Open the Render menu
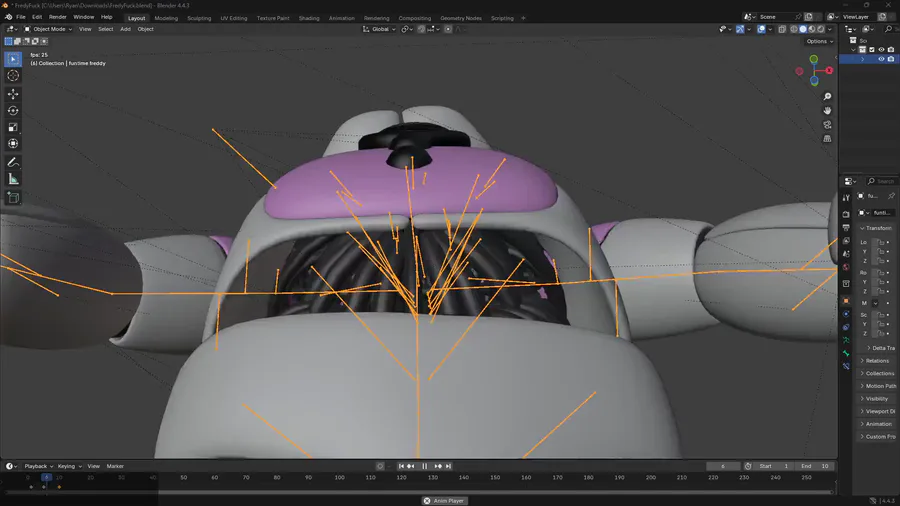Screen dimensions: 900x506 [57, 17]
